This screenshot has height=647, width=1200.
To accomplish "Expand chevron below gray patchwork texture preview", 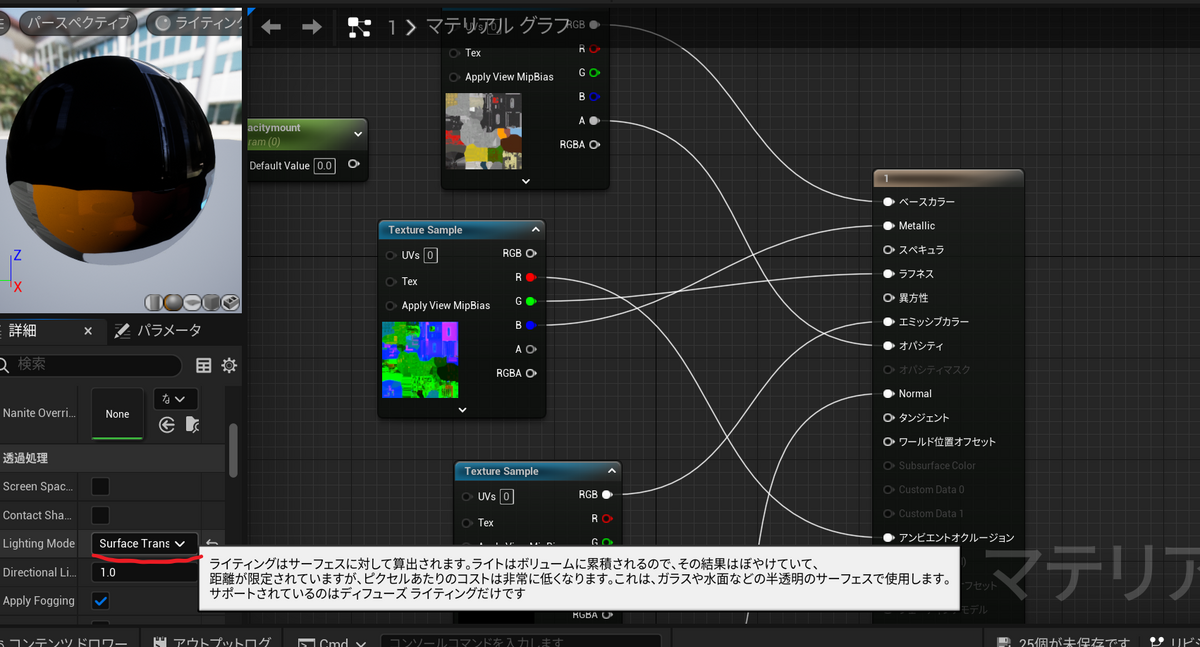I will (x=525, y=181).
